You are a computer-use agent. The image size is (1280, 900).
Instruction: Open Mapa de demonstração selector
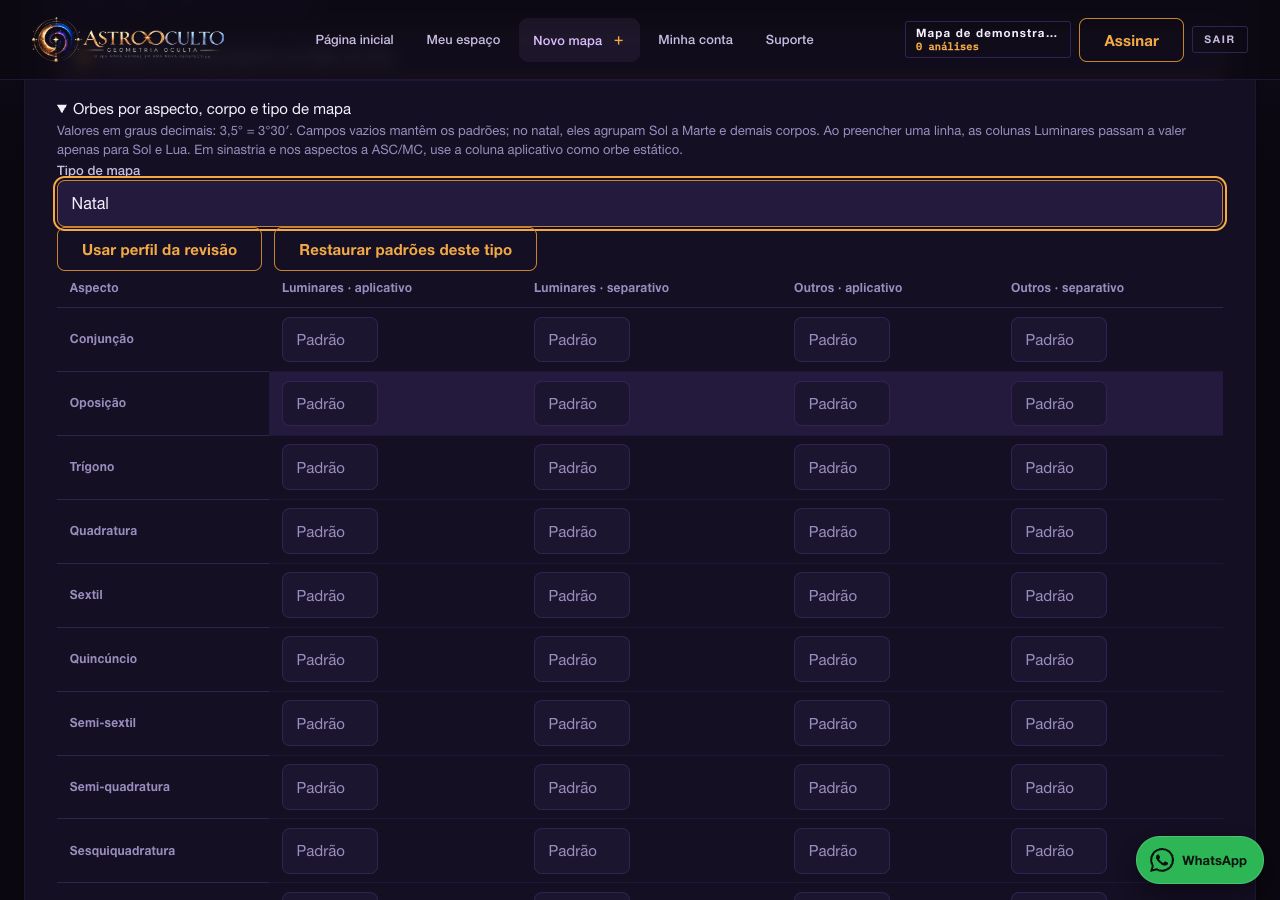[x=988, y=40]
